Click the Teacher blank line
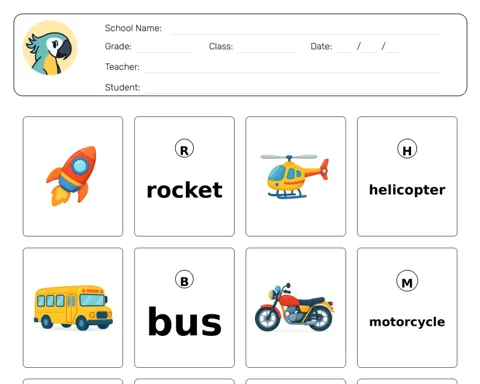The image size is (480, 384). (292, 72)
